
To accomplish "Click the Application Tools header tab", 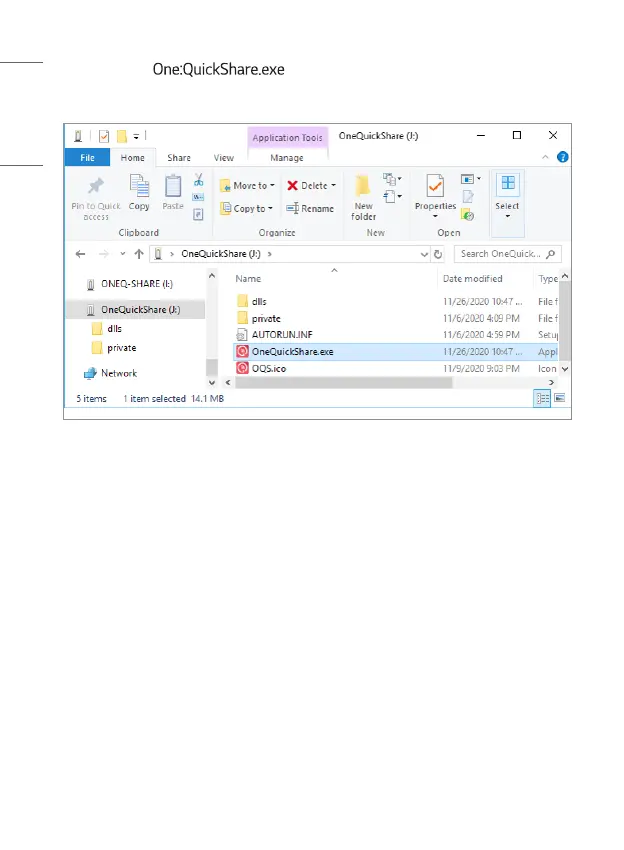I will click(x=287, y=138).
